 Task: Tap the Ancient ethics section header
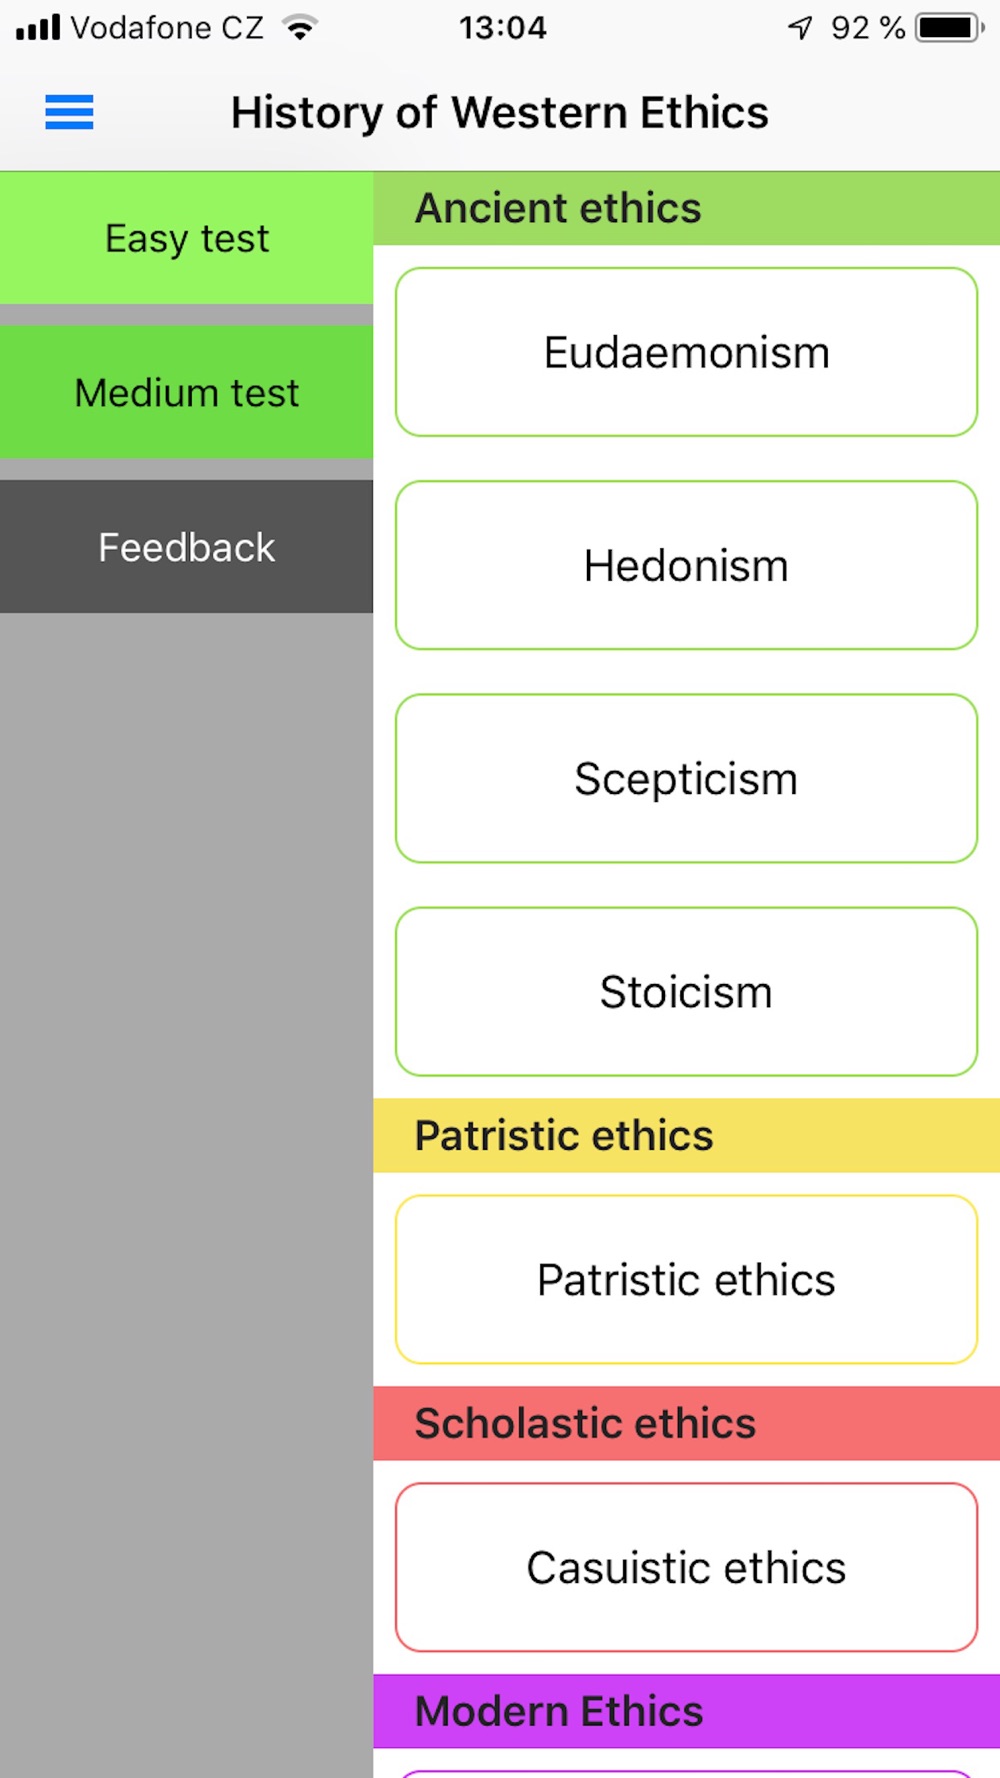[686, 208]
